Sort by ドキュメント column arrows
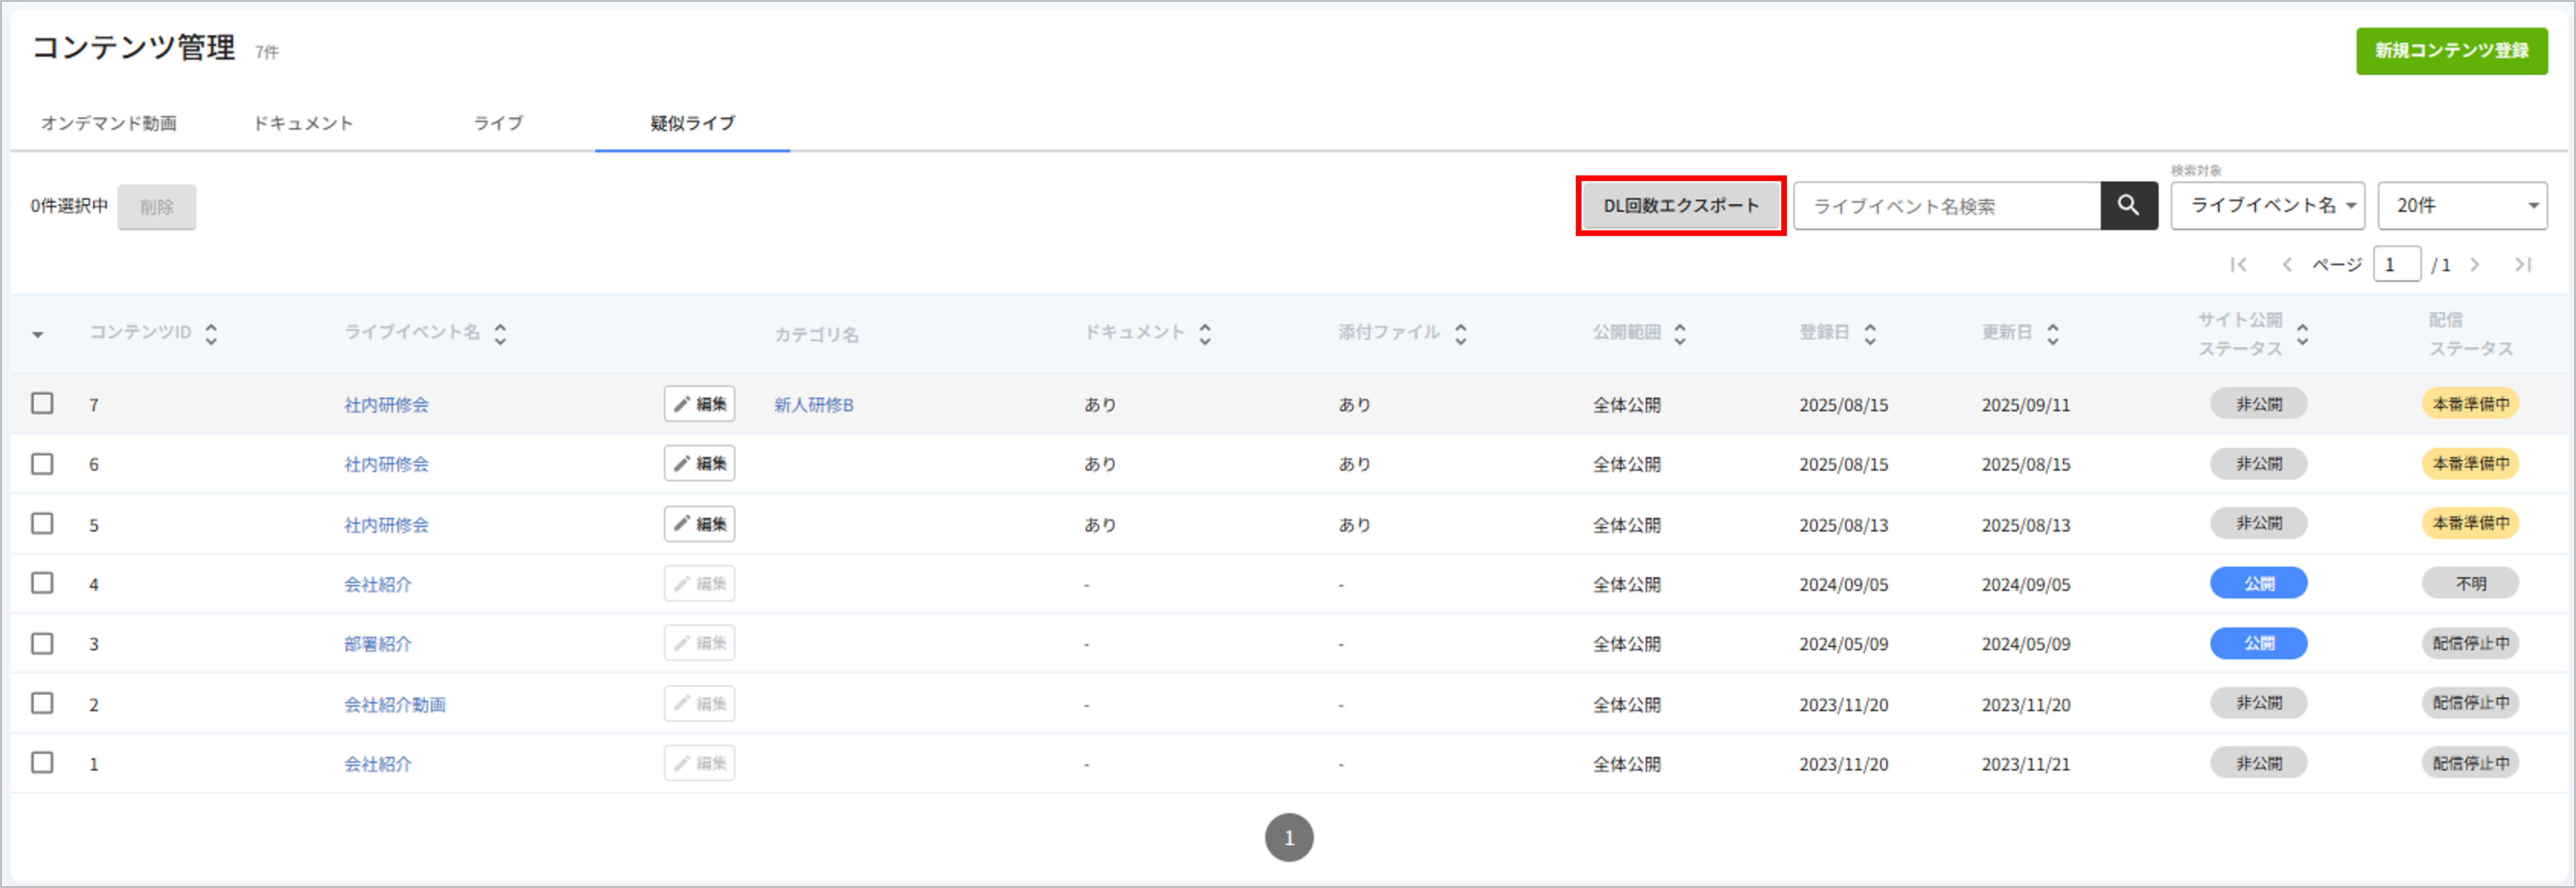Image resolution: width=2576 pixels, height=888 pixels. click(x=1205, y=334)
